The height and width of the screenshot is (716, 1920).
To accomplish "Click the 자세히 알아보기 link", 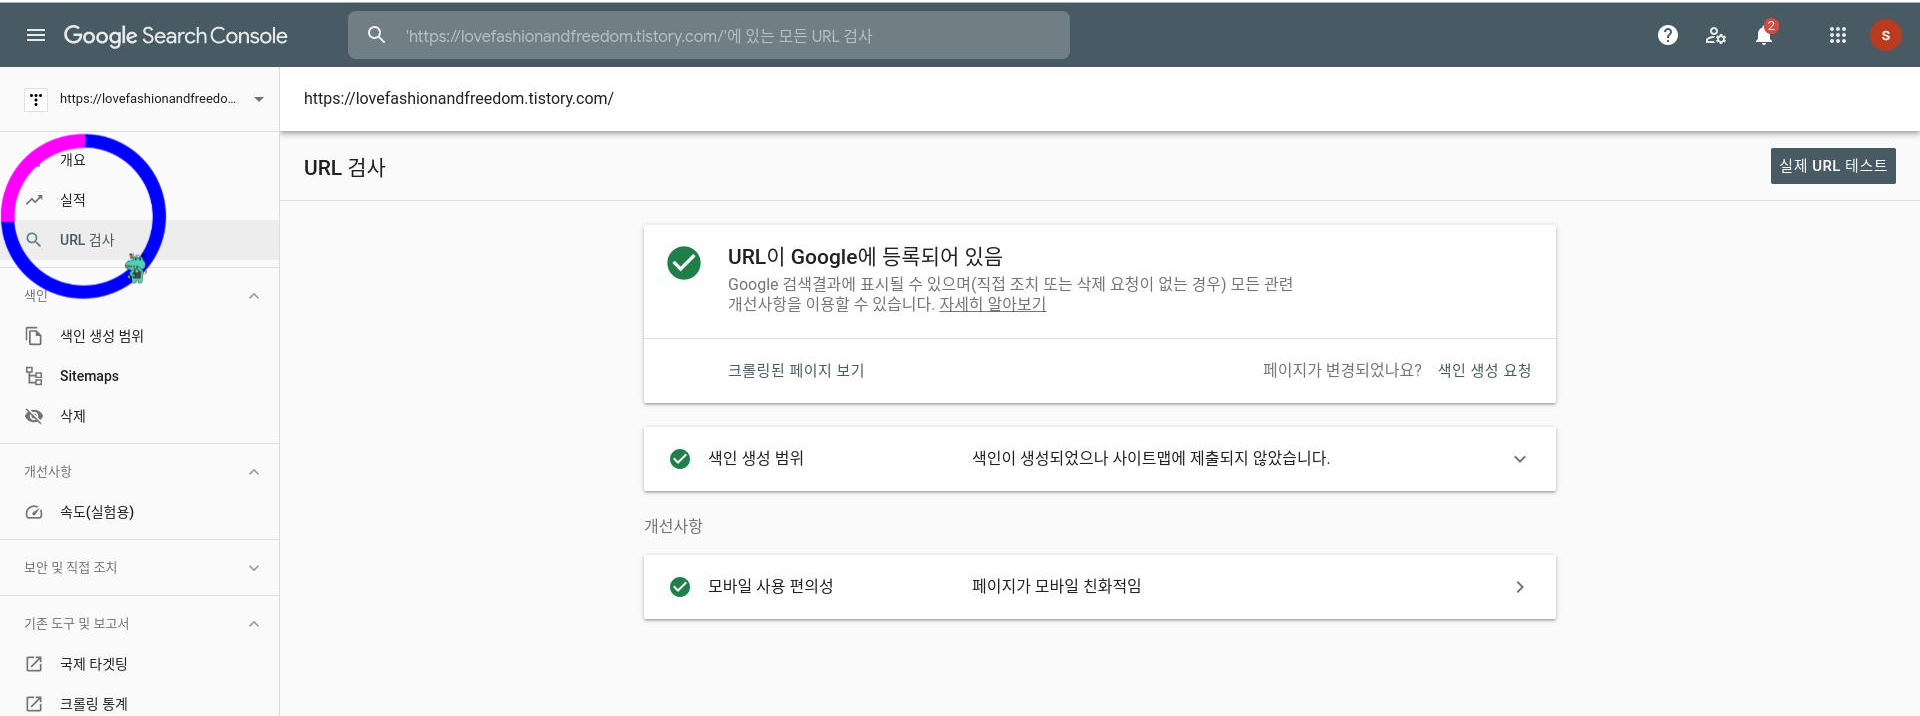I will click(x=992, y=304).
